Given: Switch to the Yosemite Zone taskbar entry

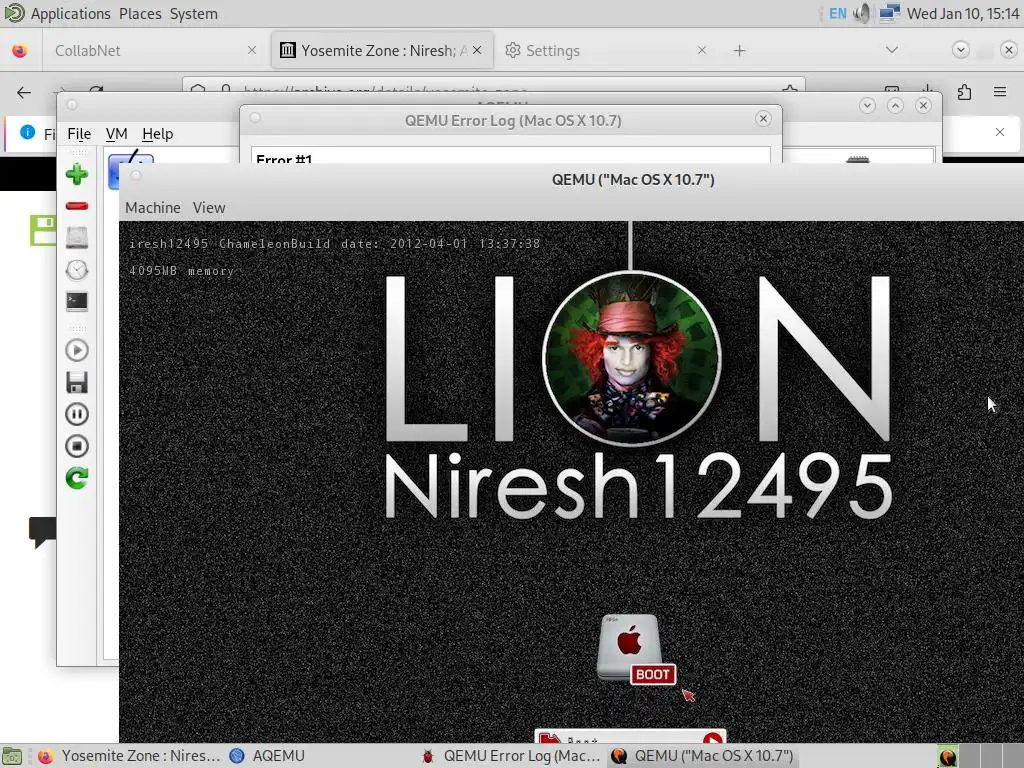Looking at the screenshot, I should point(129,756).
